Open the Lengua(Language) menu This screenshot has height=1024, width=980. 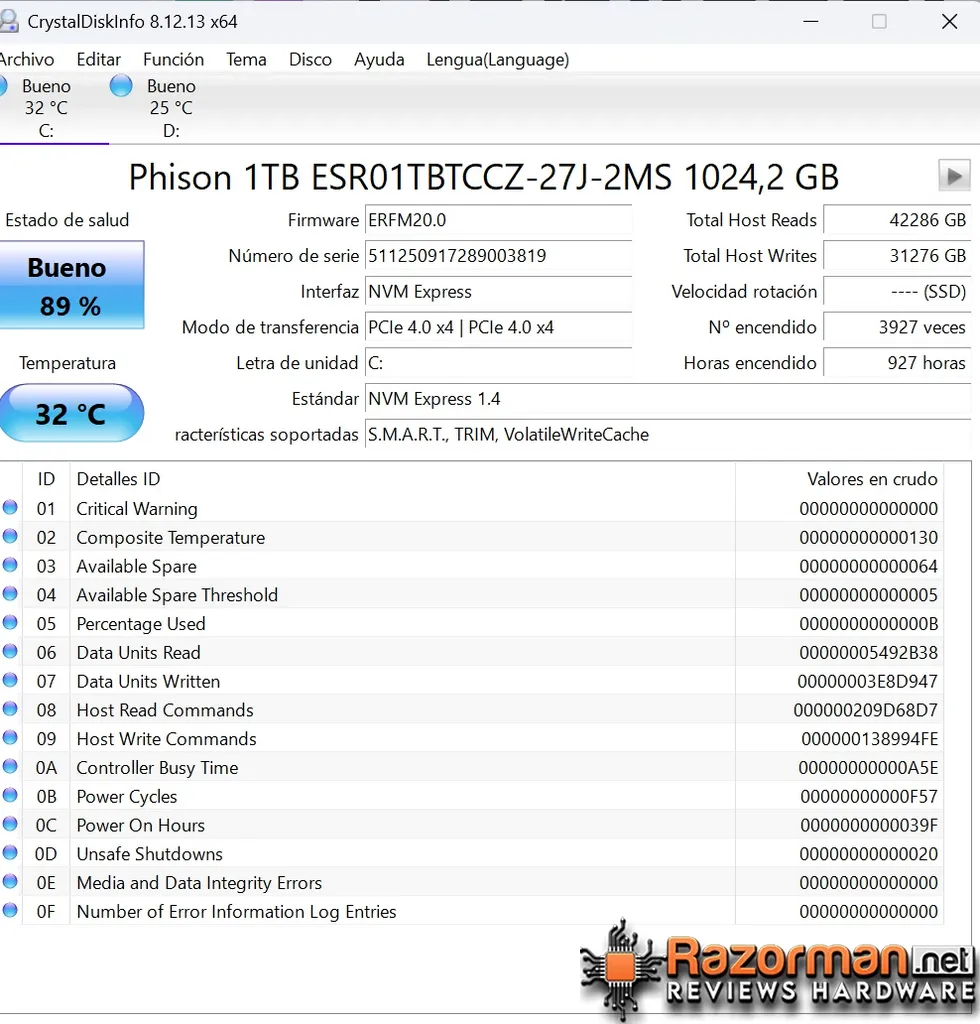[x=498, y=59]
